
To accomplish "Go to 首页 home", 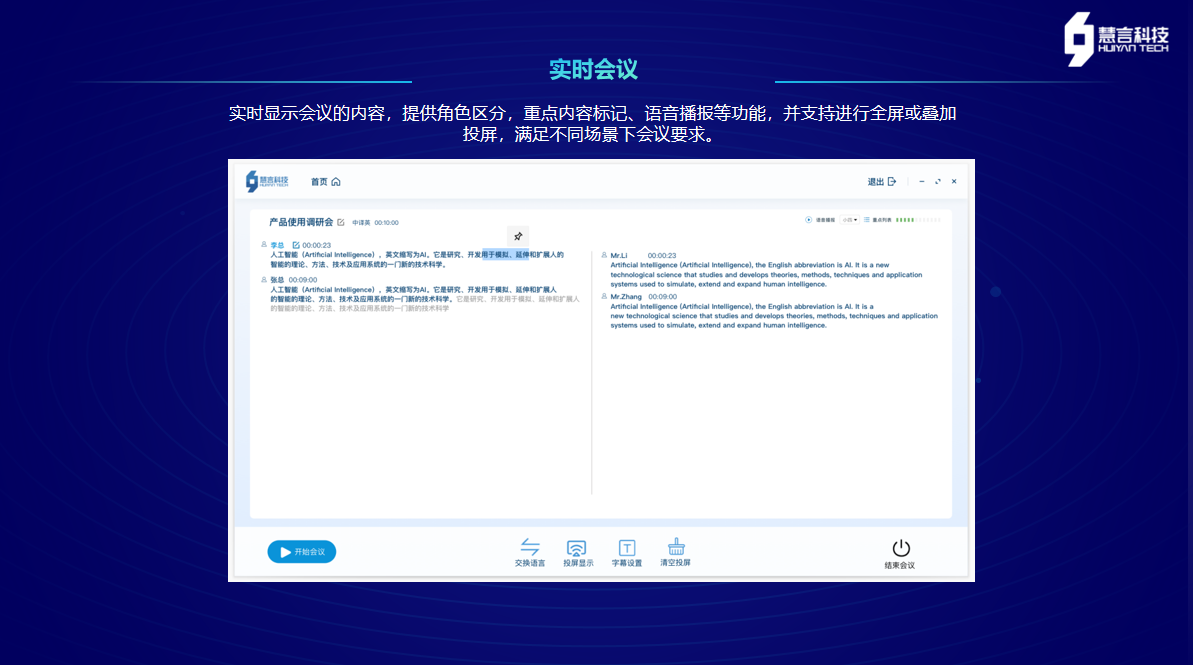I will pyautogui.click(x=325, y=182).
